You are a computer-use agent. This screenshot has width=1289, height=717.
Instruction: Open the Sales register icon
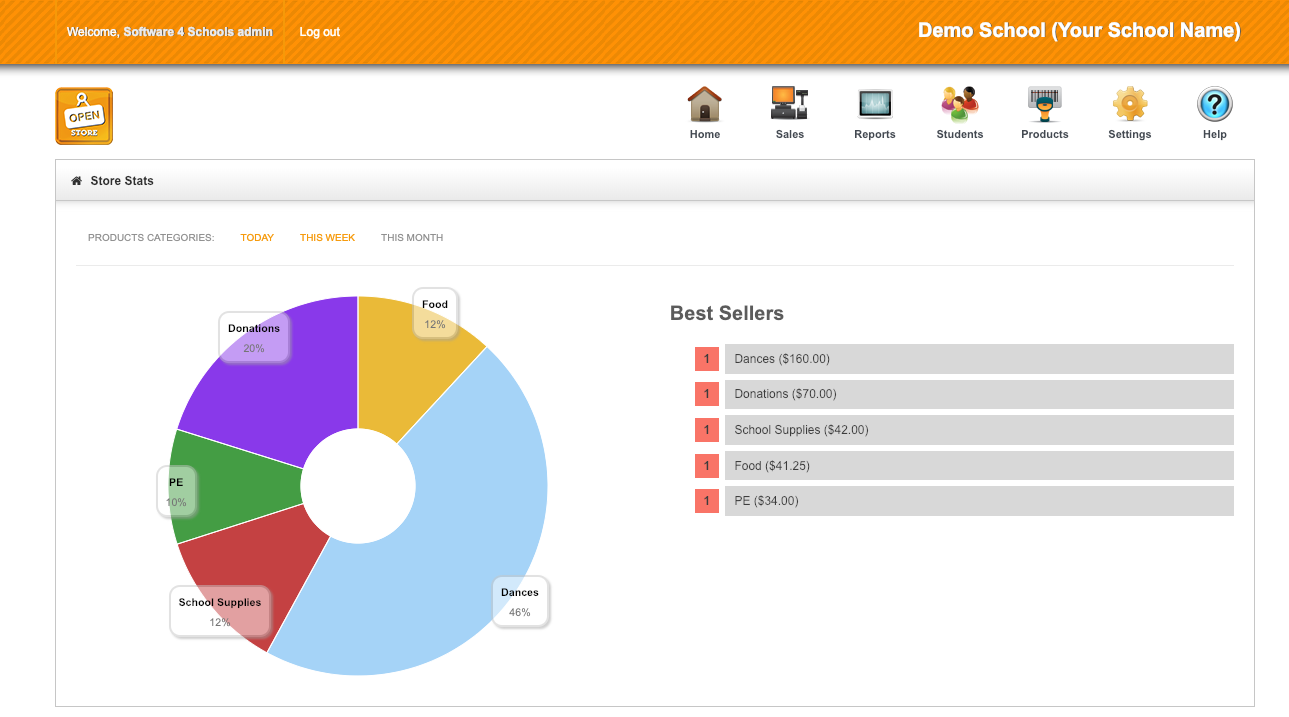[x=789, y=103]
